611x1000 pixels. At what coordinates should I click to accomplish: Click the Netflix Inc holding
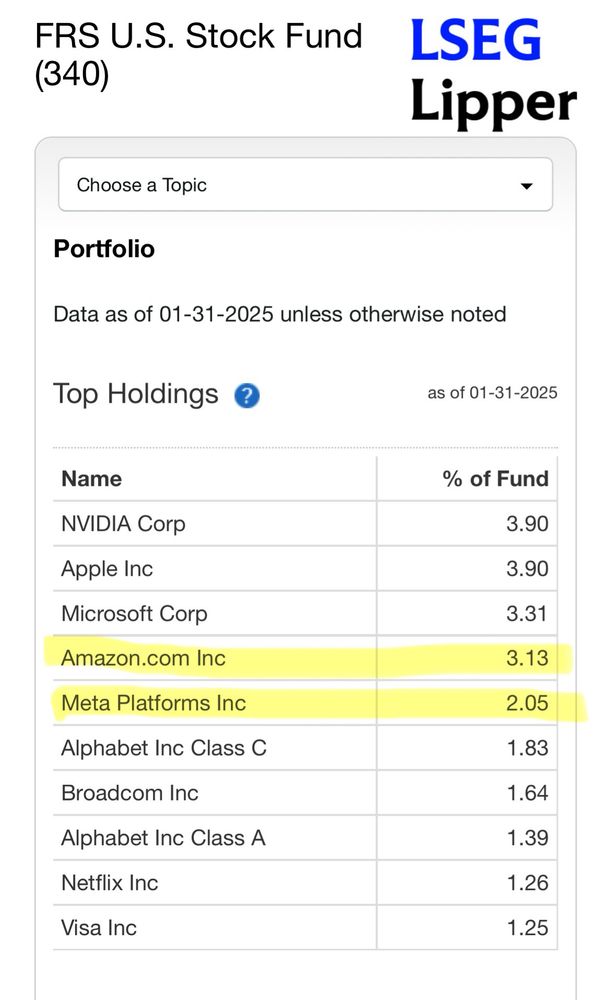(x=110, y=883)
